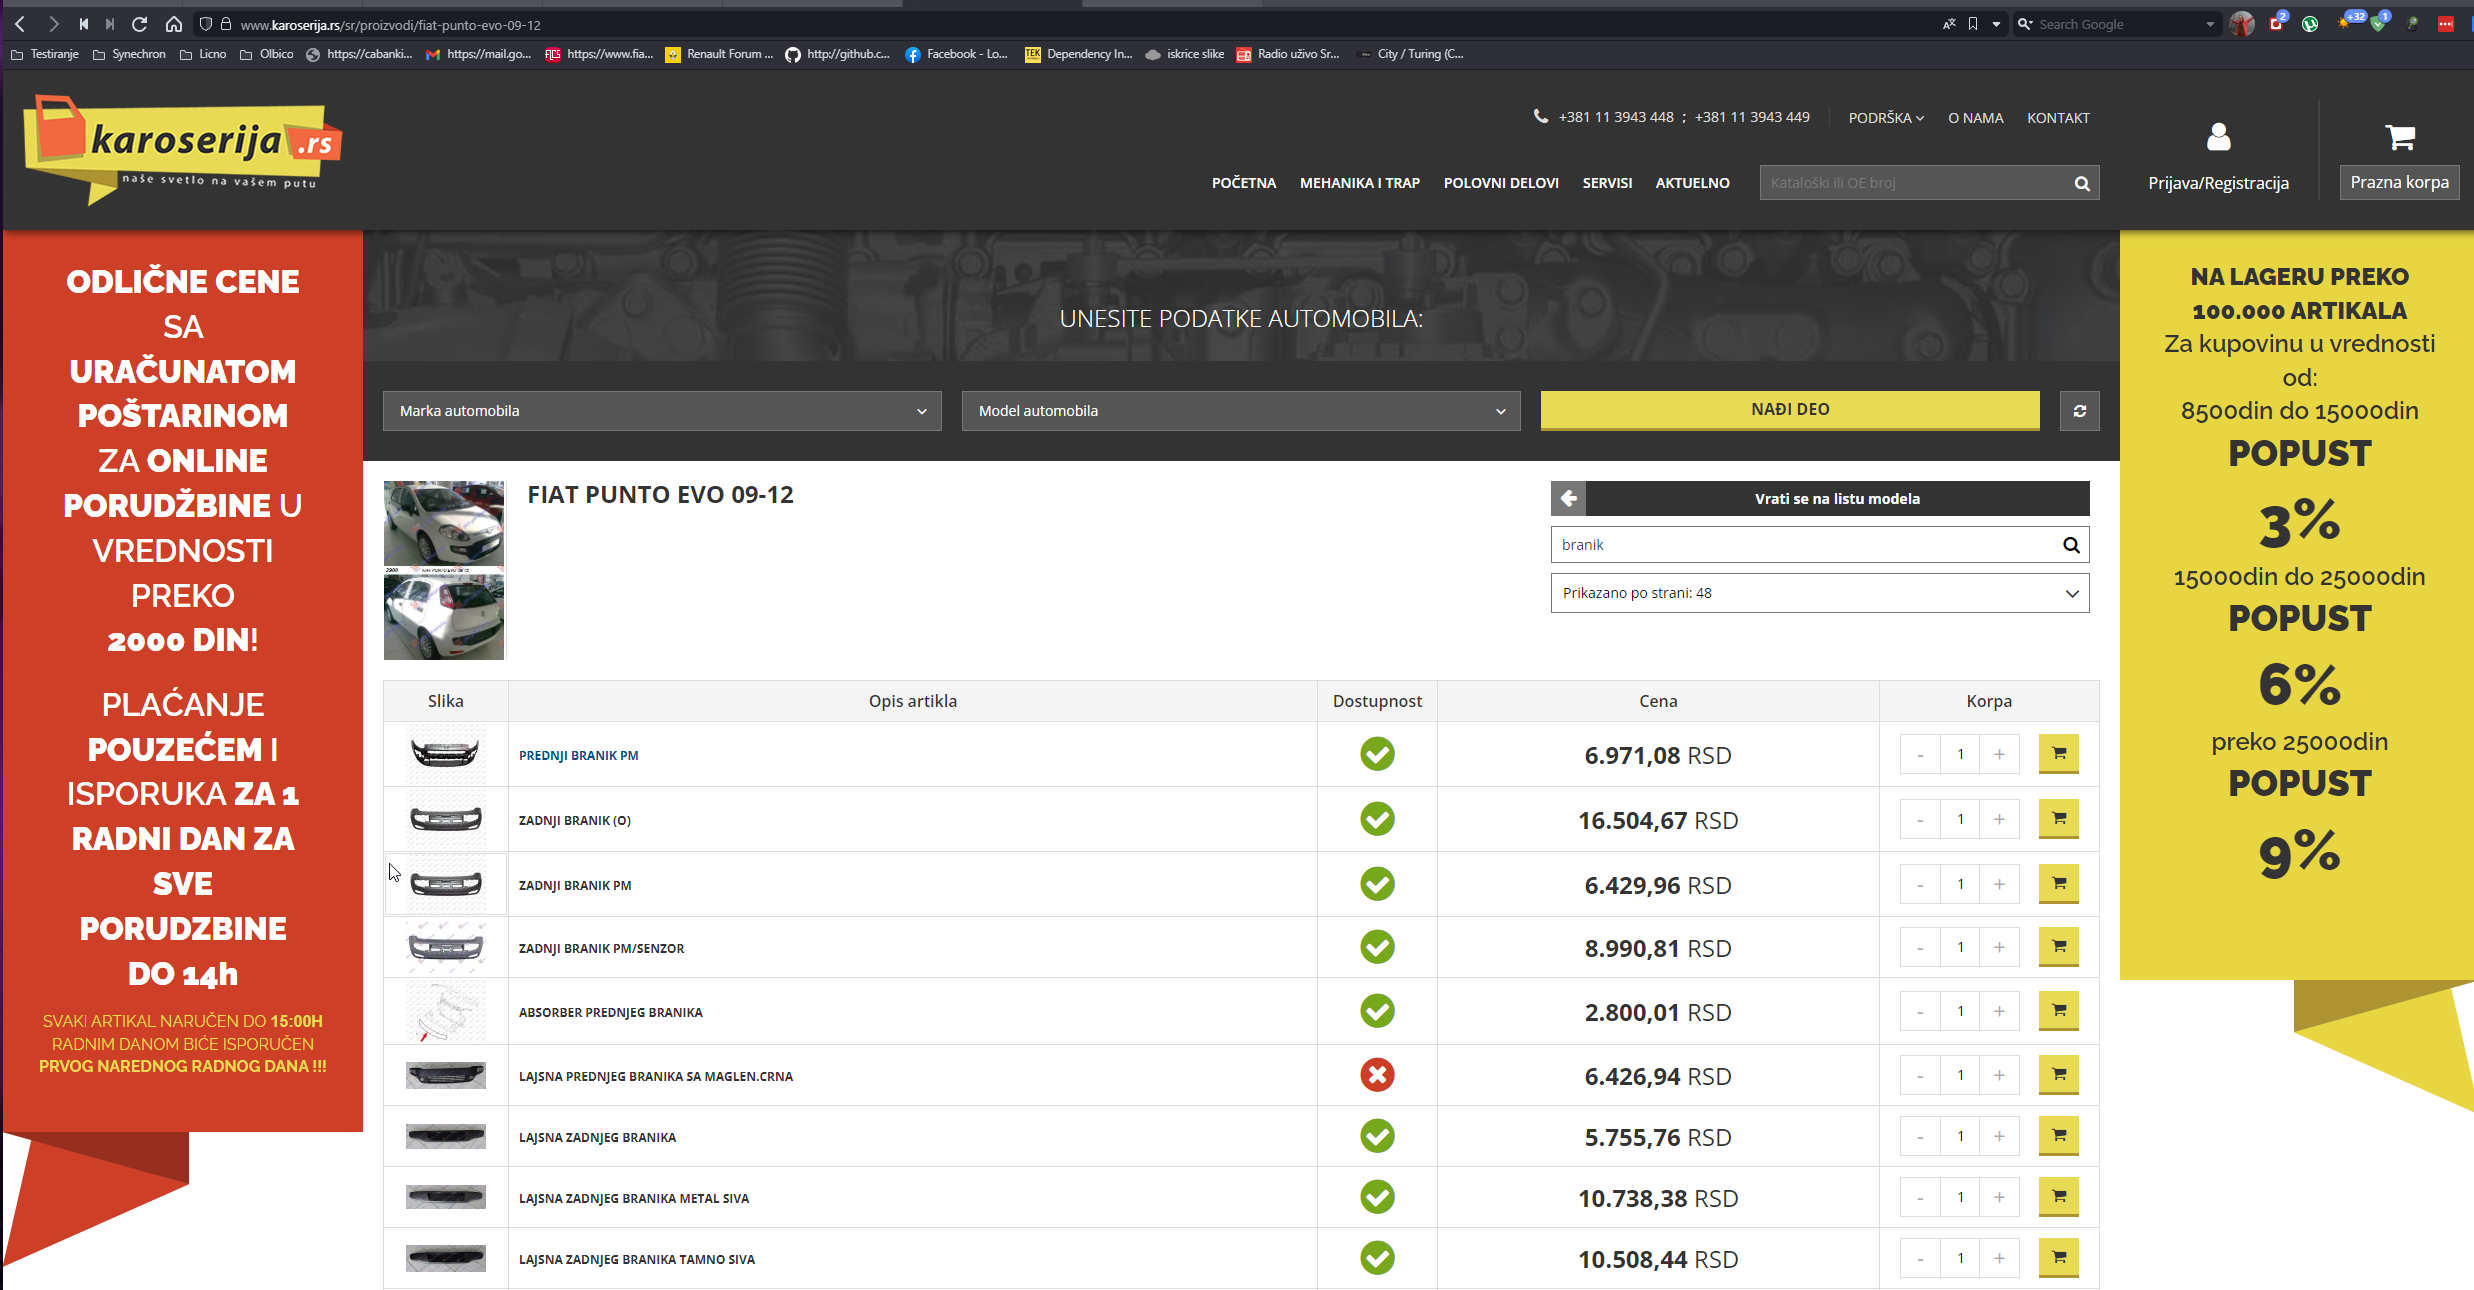Click the forward navigation arrow
Screen dimensions: 2474x1290
[54, 24]
